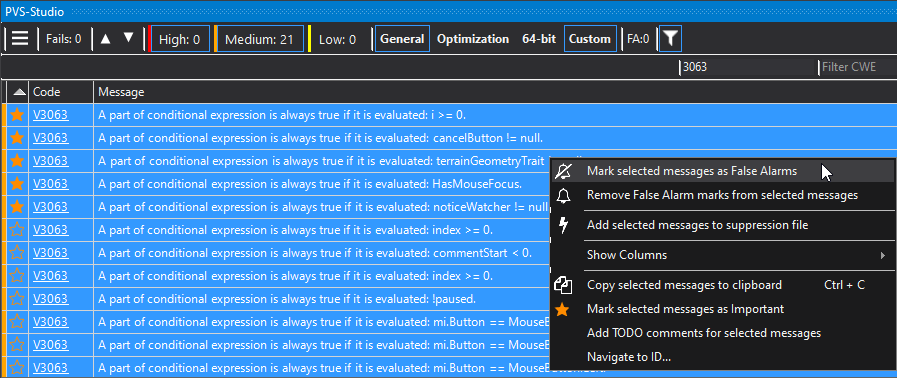This screenshot has height=378, width=897.
Task: Select message ending 'cancelButton != null.'
Action: (x=320, y=138)
